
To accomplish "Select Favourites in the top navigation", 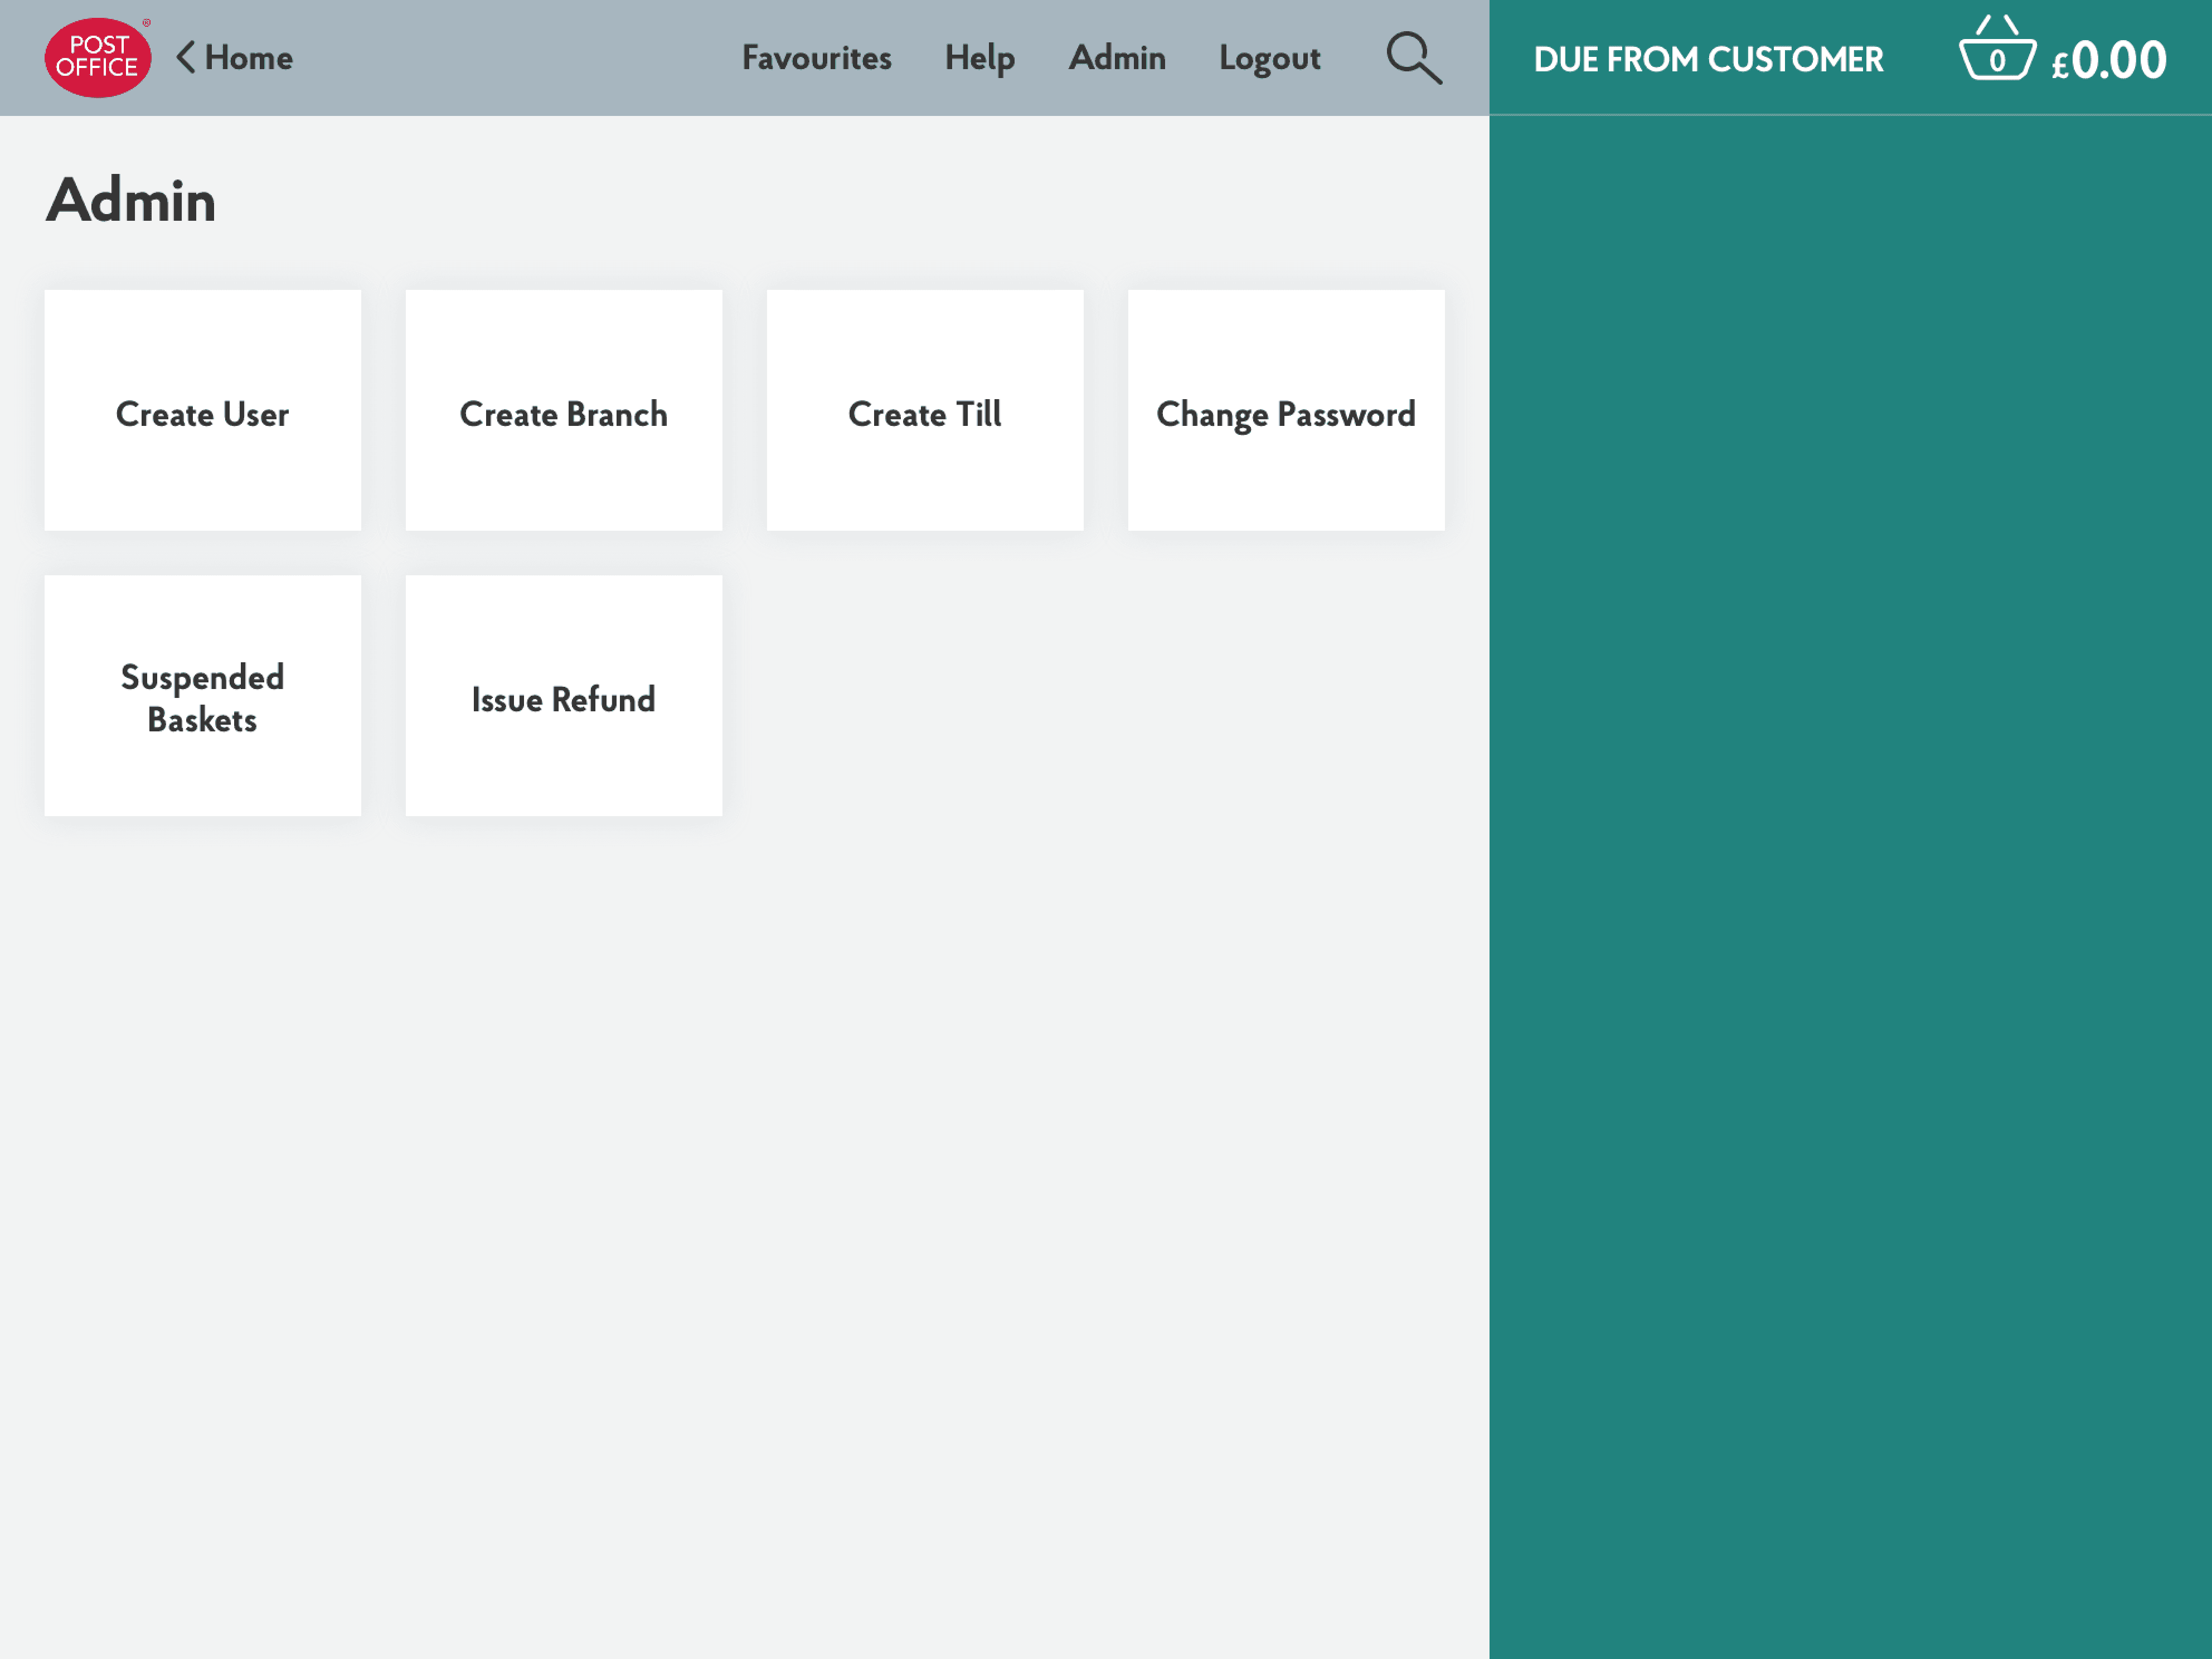I will click(817, 58).
